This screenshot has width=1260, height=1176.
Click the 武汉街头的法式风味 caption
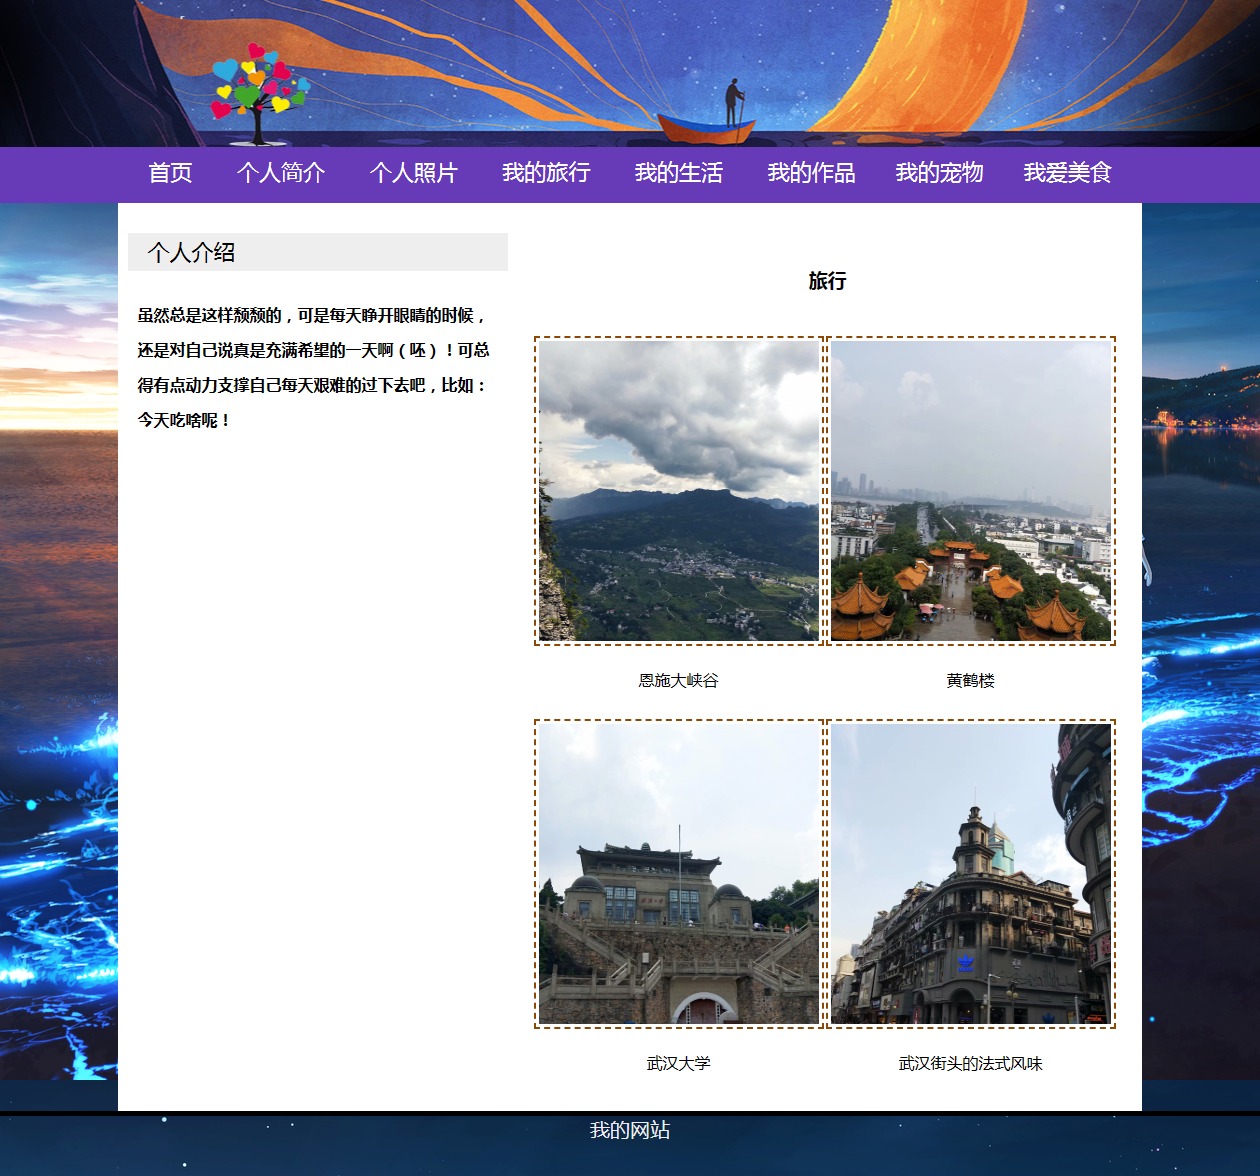click(970, 1064)
